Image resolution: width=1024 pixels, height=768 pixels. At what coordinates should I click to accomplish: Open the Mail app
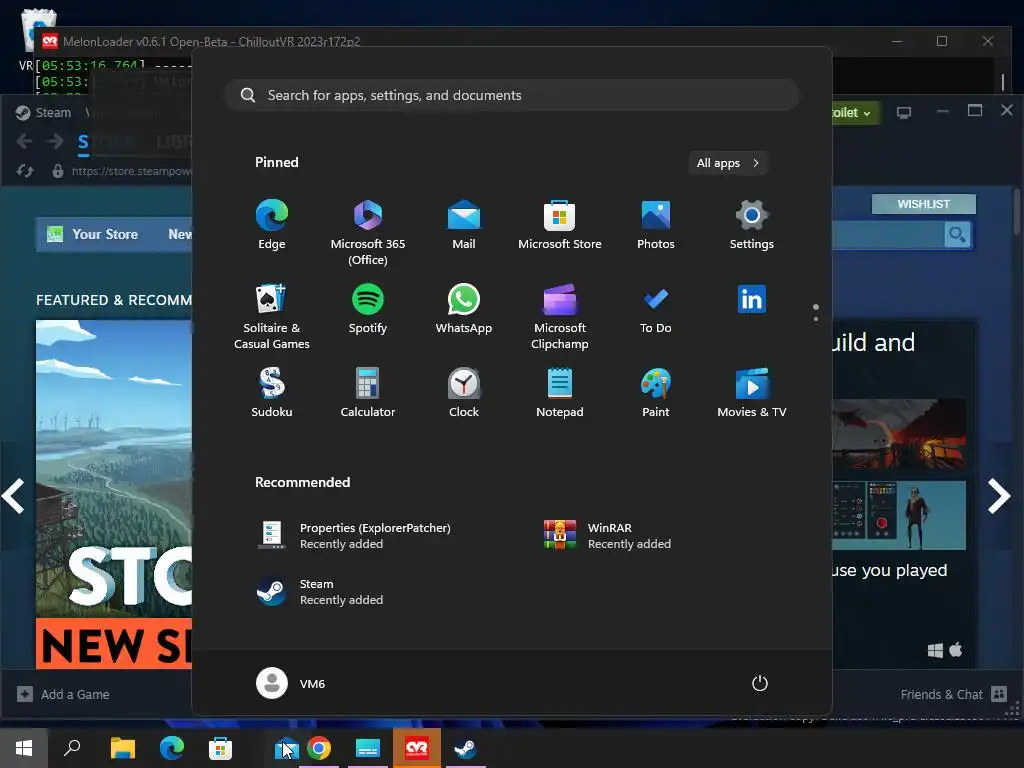point(464,225)
